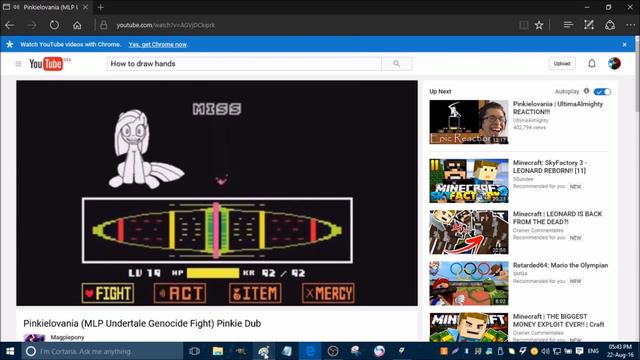The width and height of the screenshot is (640, 360).
Task: Add page to favorites with the star
Action: 539,25
